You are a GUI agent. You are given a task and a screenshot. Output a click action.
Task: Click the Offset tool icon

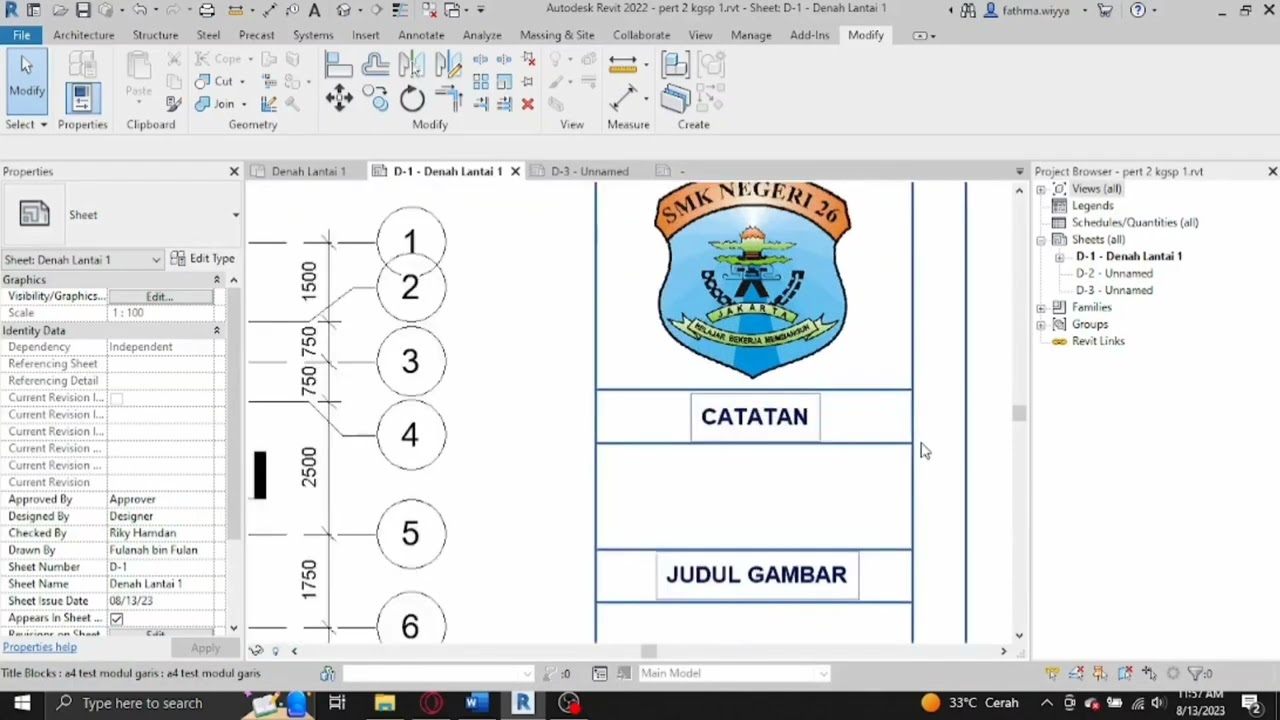375,66
